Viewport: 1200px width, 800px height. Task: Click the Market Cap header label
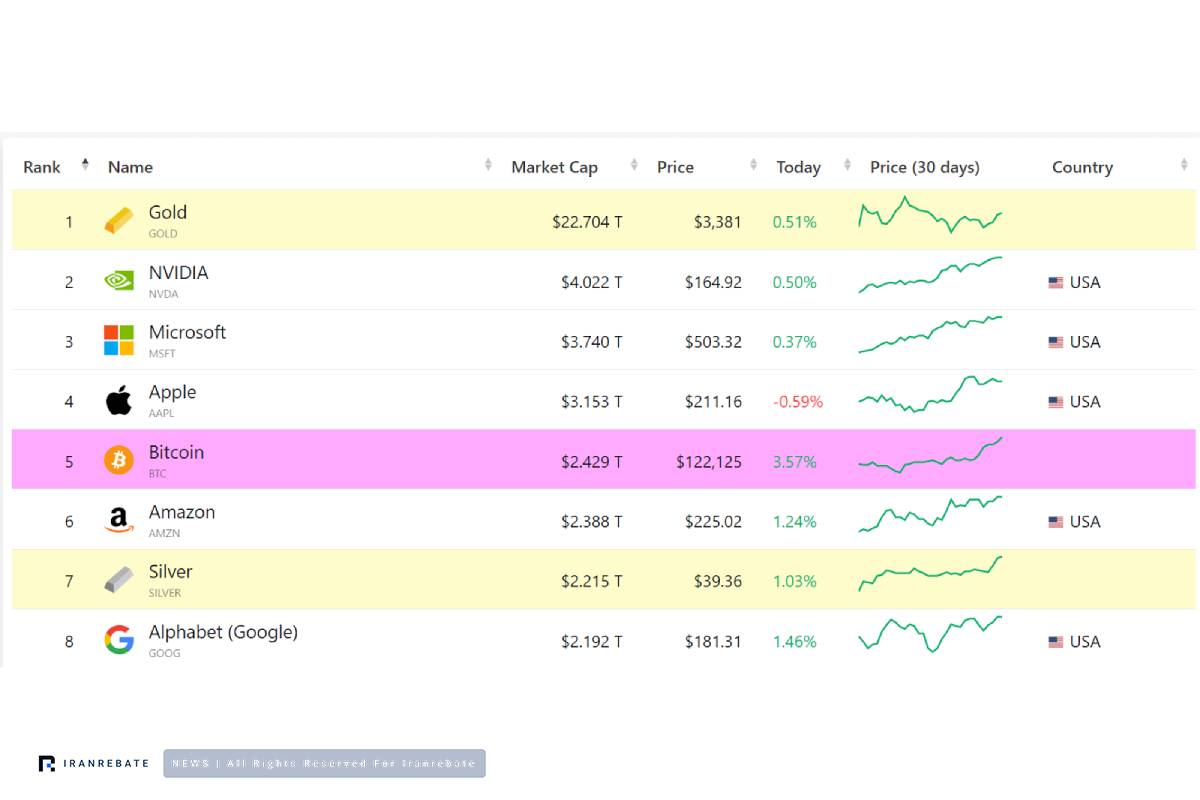554,167
